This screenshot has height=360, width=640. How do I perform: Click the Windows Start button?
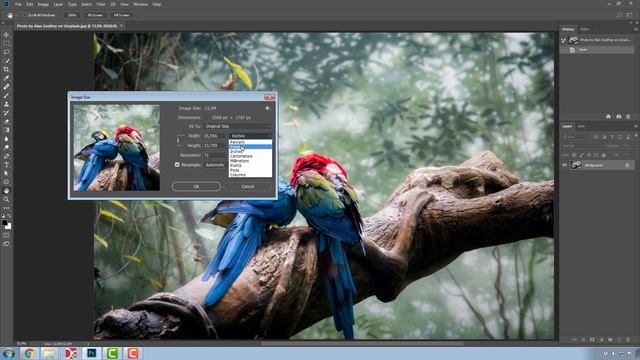tap(9, 353)
